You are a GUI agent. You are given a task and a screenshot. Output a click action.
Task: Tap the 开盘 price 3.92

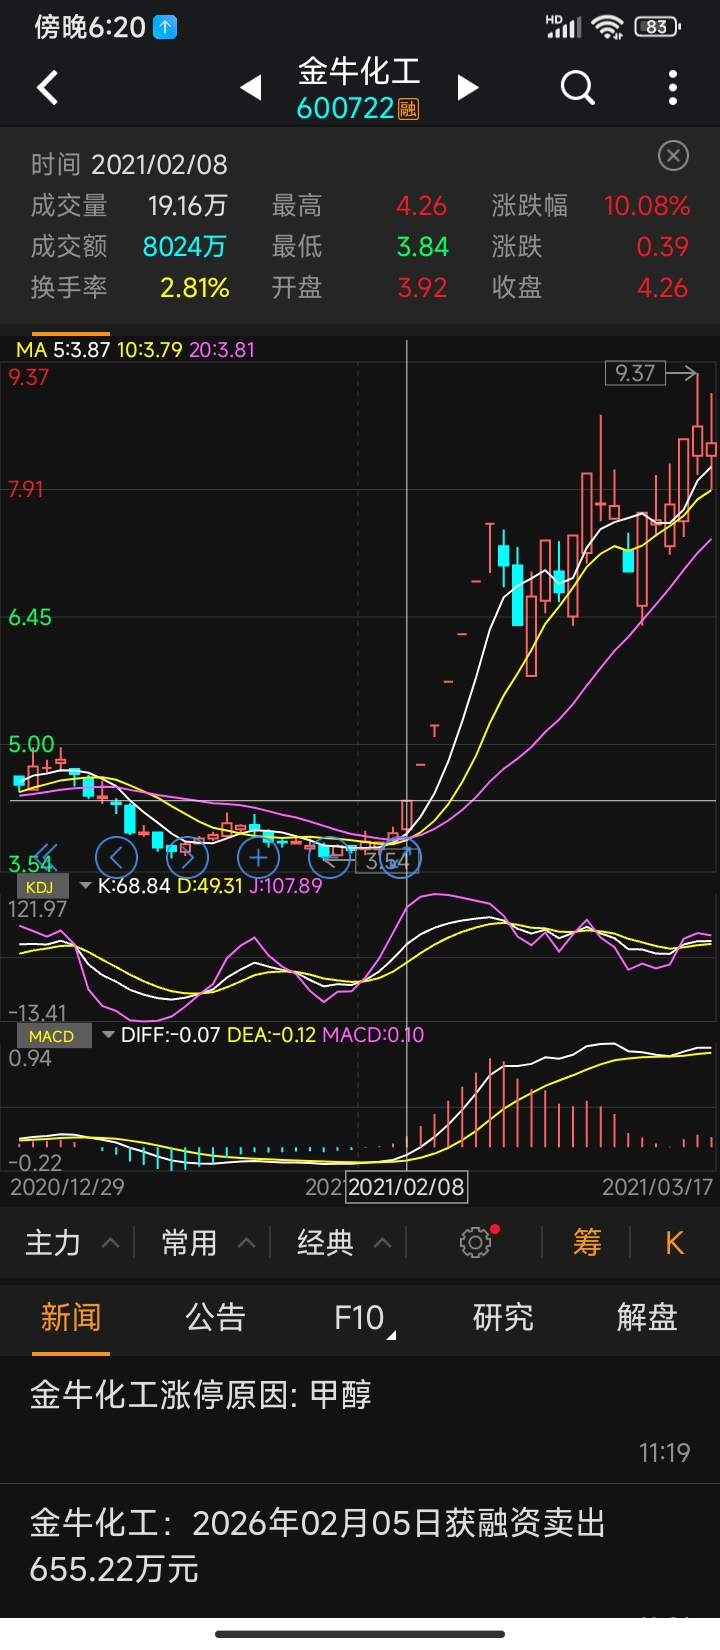click(422, 288)
